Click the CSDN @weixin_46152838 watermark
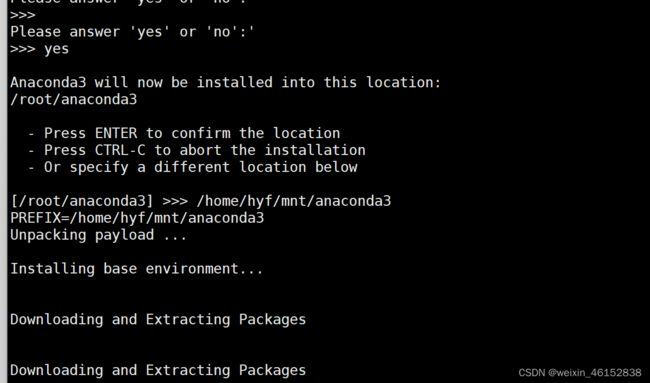 coord(580,372)
